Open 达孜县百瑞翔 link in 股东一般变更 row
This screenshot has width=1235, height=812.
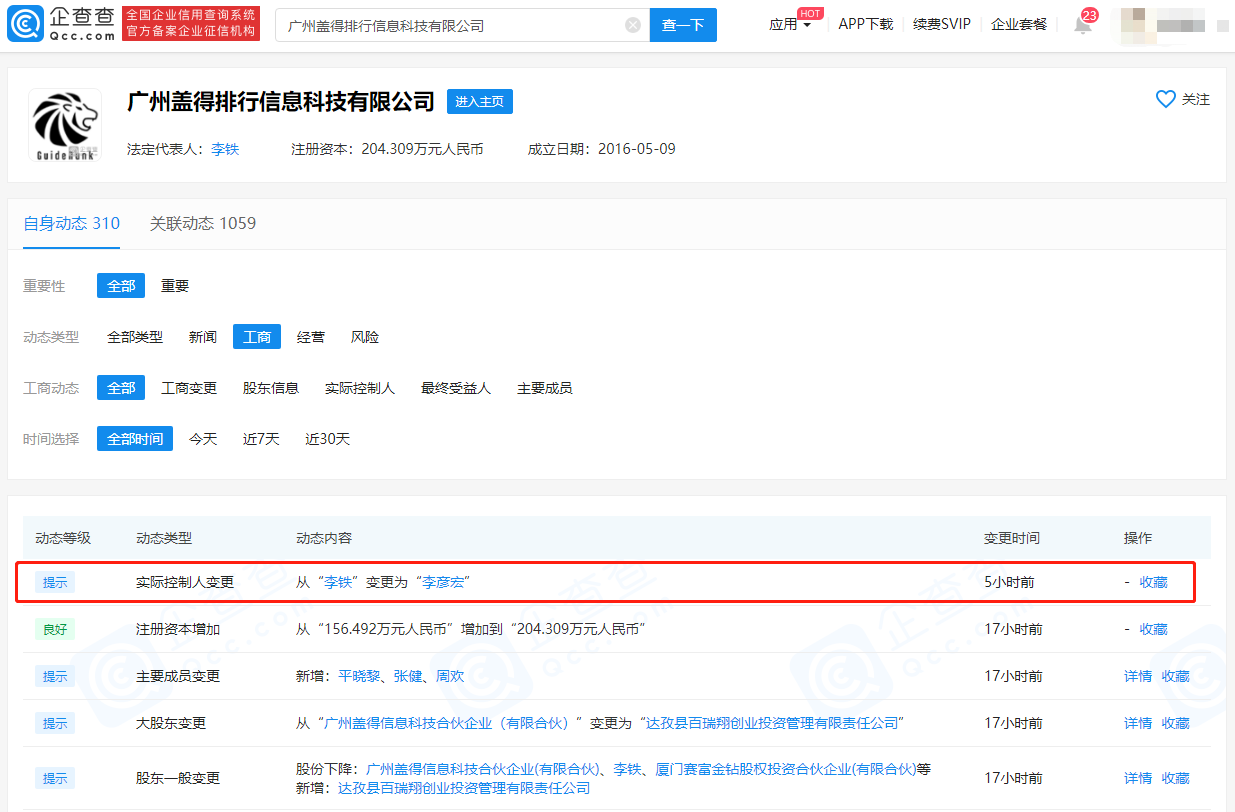click(464, 788)
